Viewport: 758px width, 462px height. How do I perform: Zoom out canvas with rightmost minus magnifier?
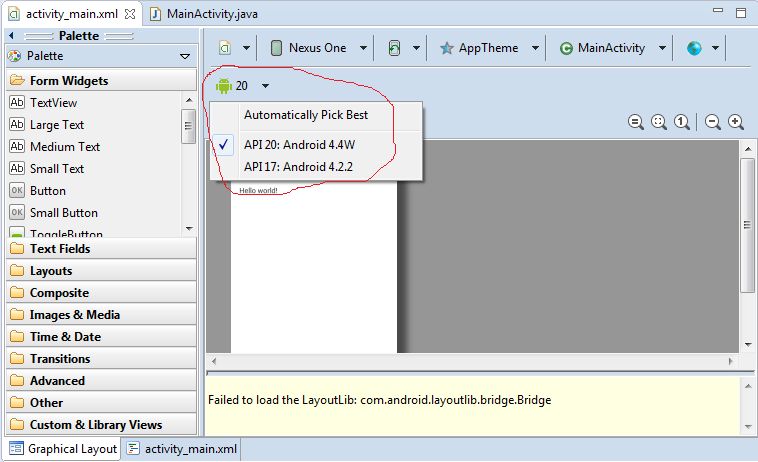pos(713,122)
